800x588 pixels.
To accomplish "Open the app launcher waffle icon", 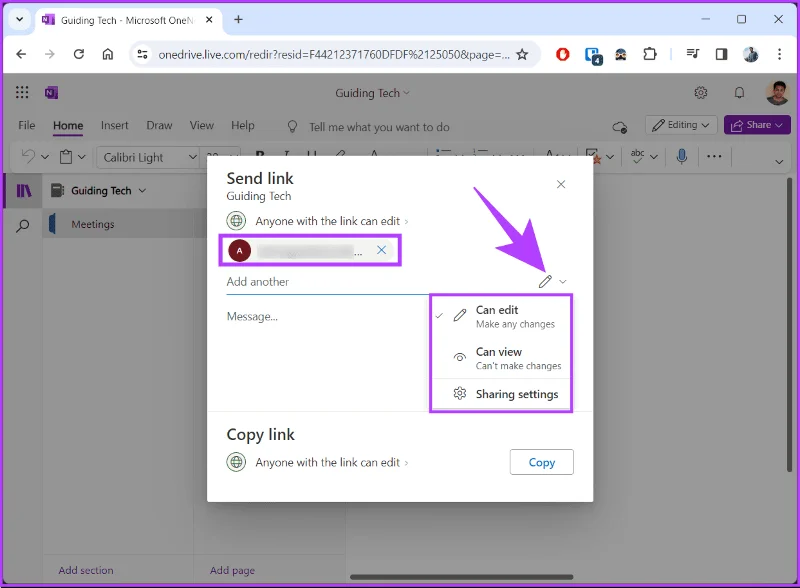I will coord(22,92).
